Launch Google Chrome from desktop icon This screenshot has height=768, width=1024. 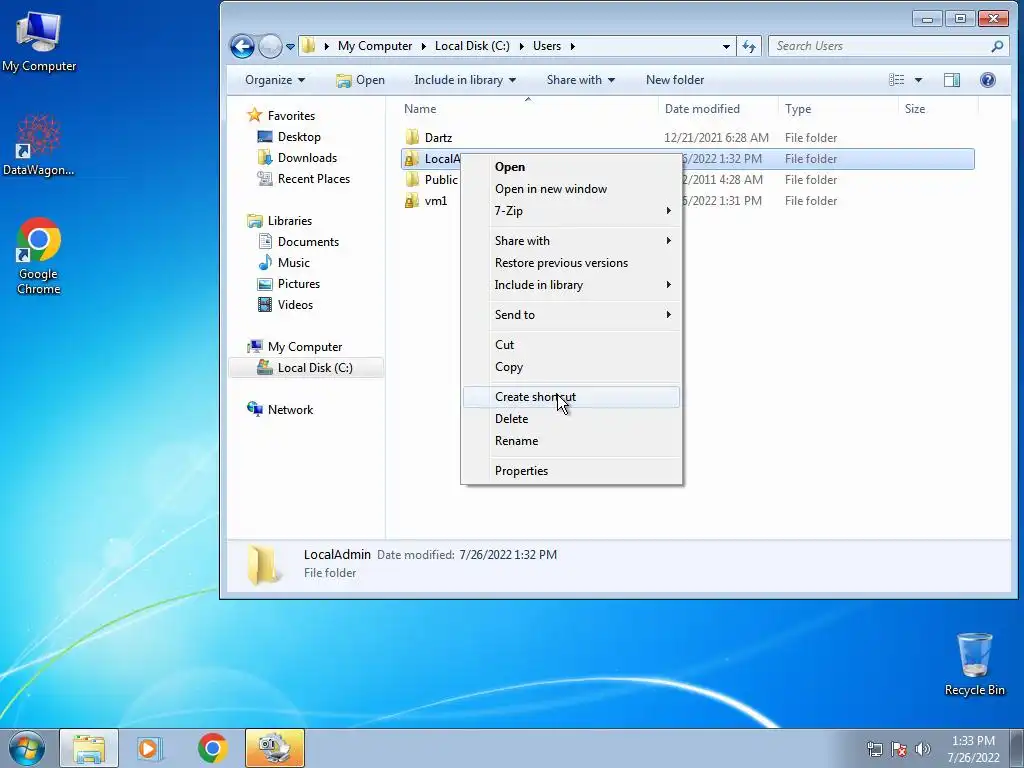(39, 255)
